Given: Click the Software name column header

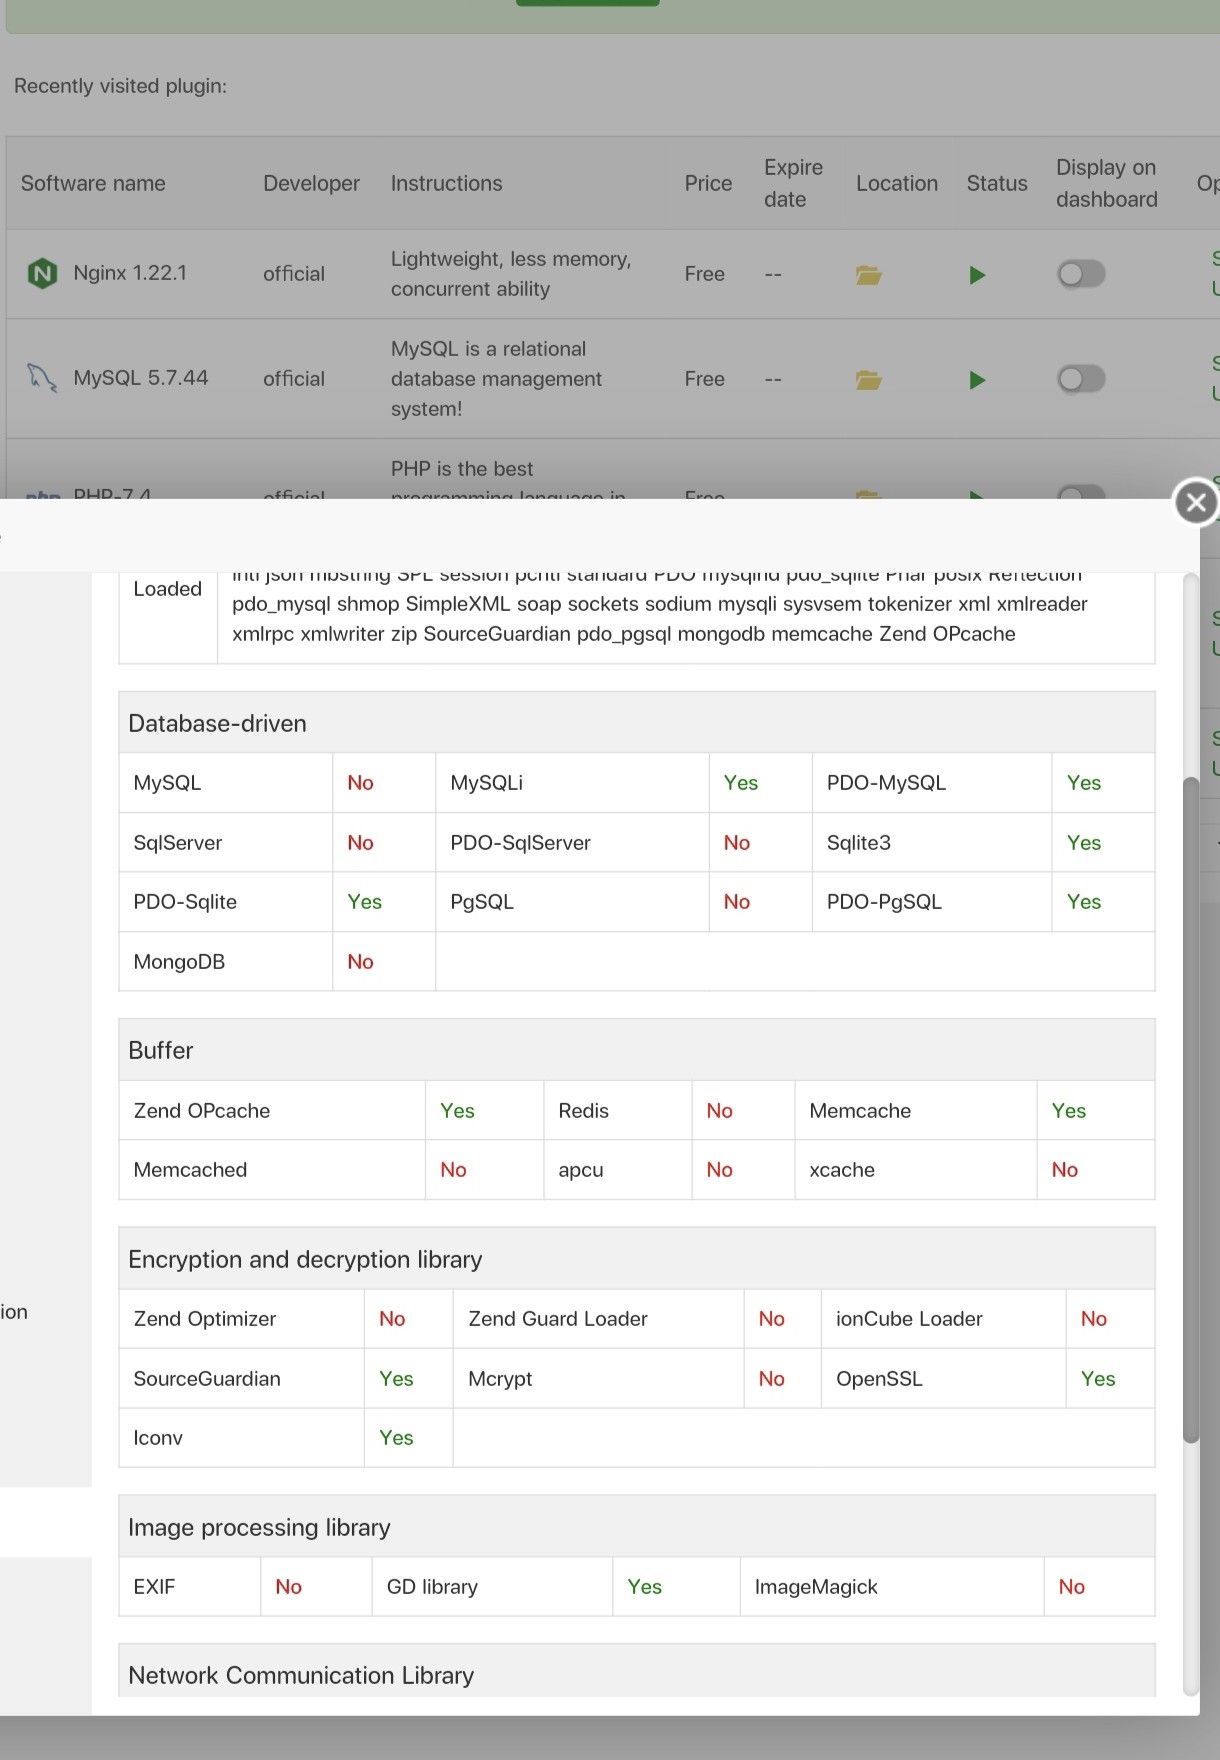Looking at the screenshot, I should click(93, 183).
